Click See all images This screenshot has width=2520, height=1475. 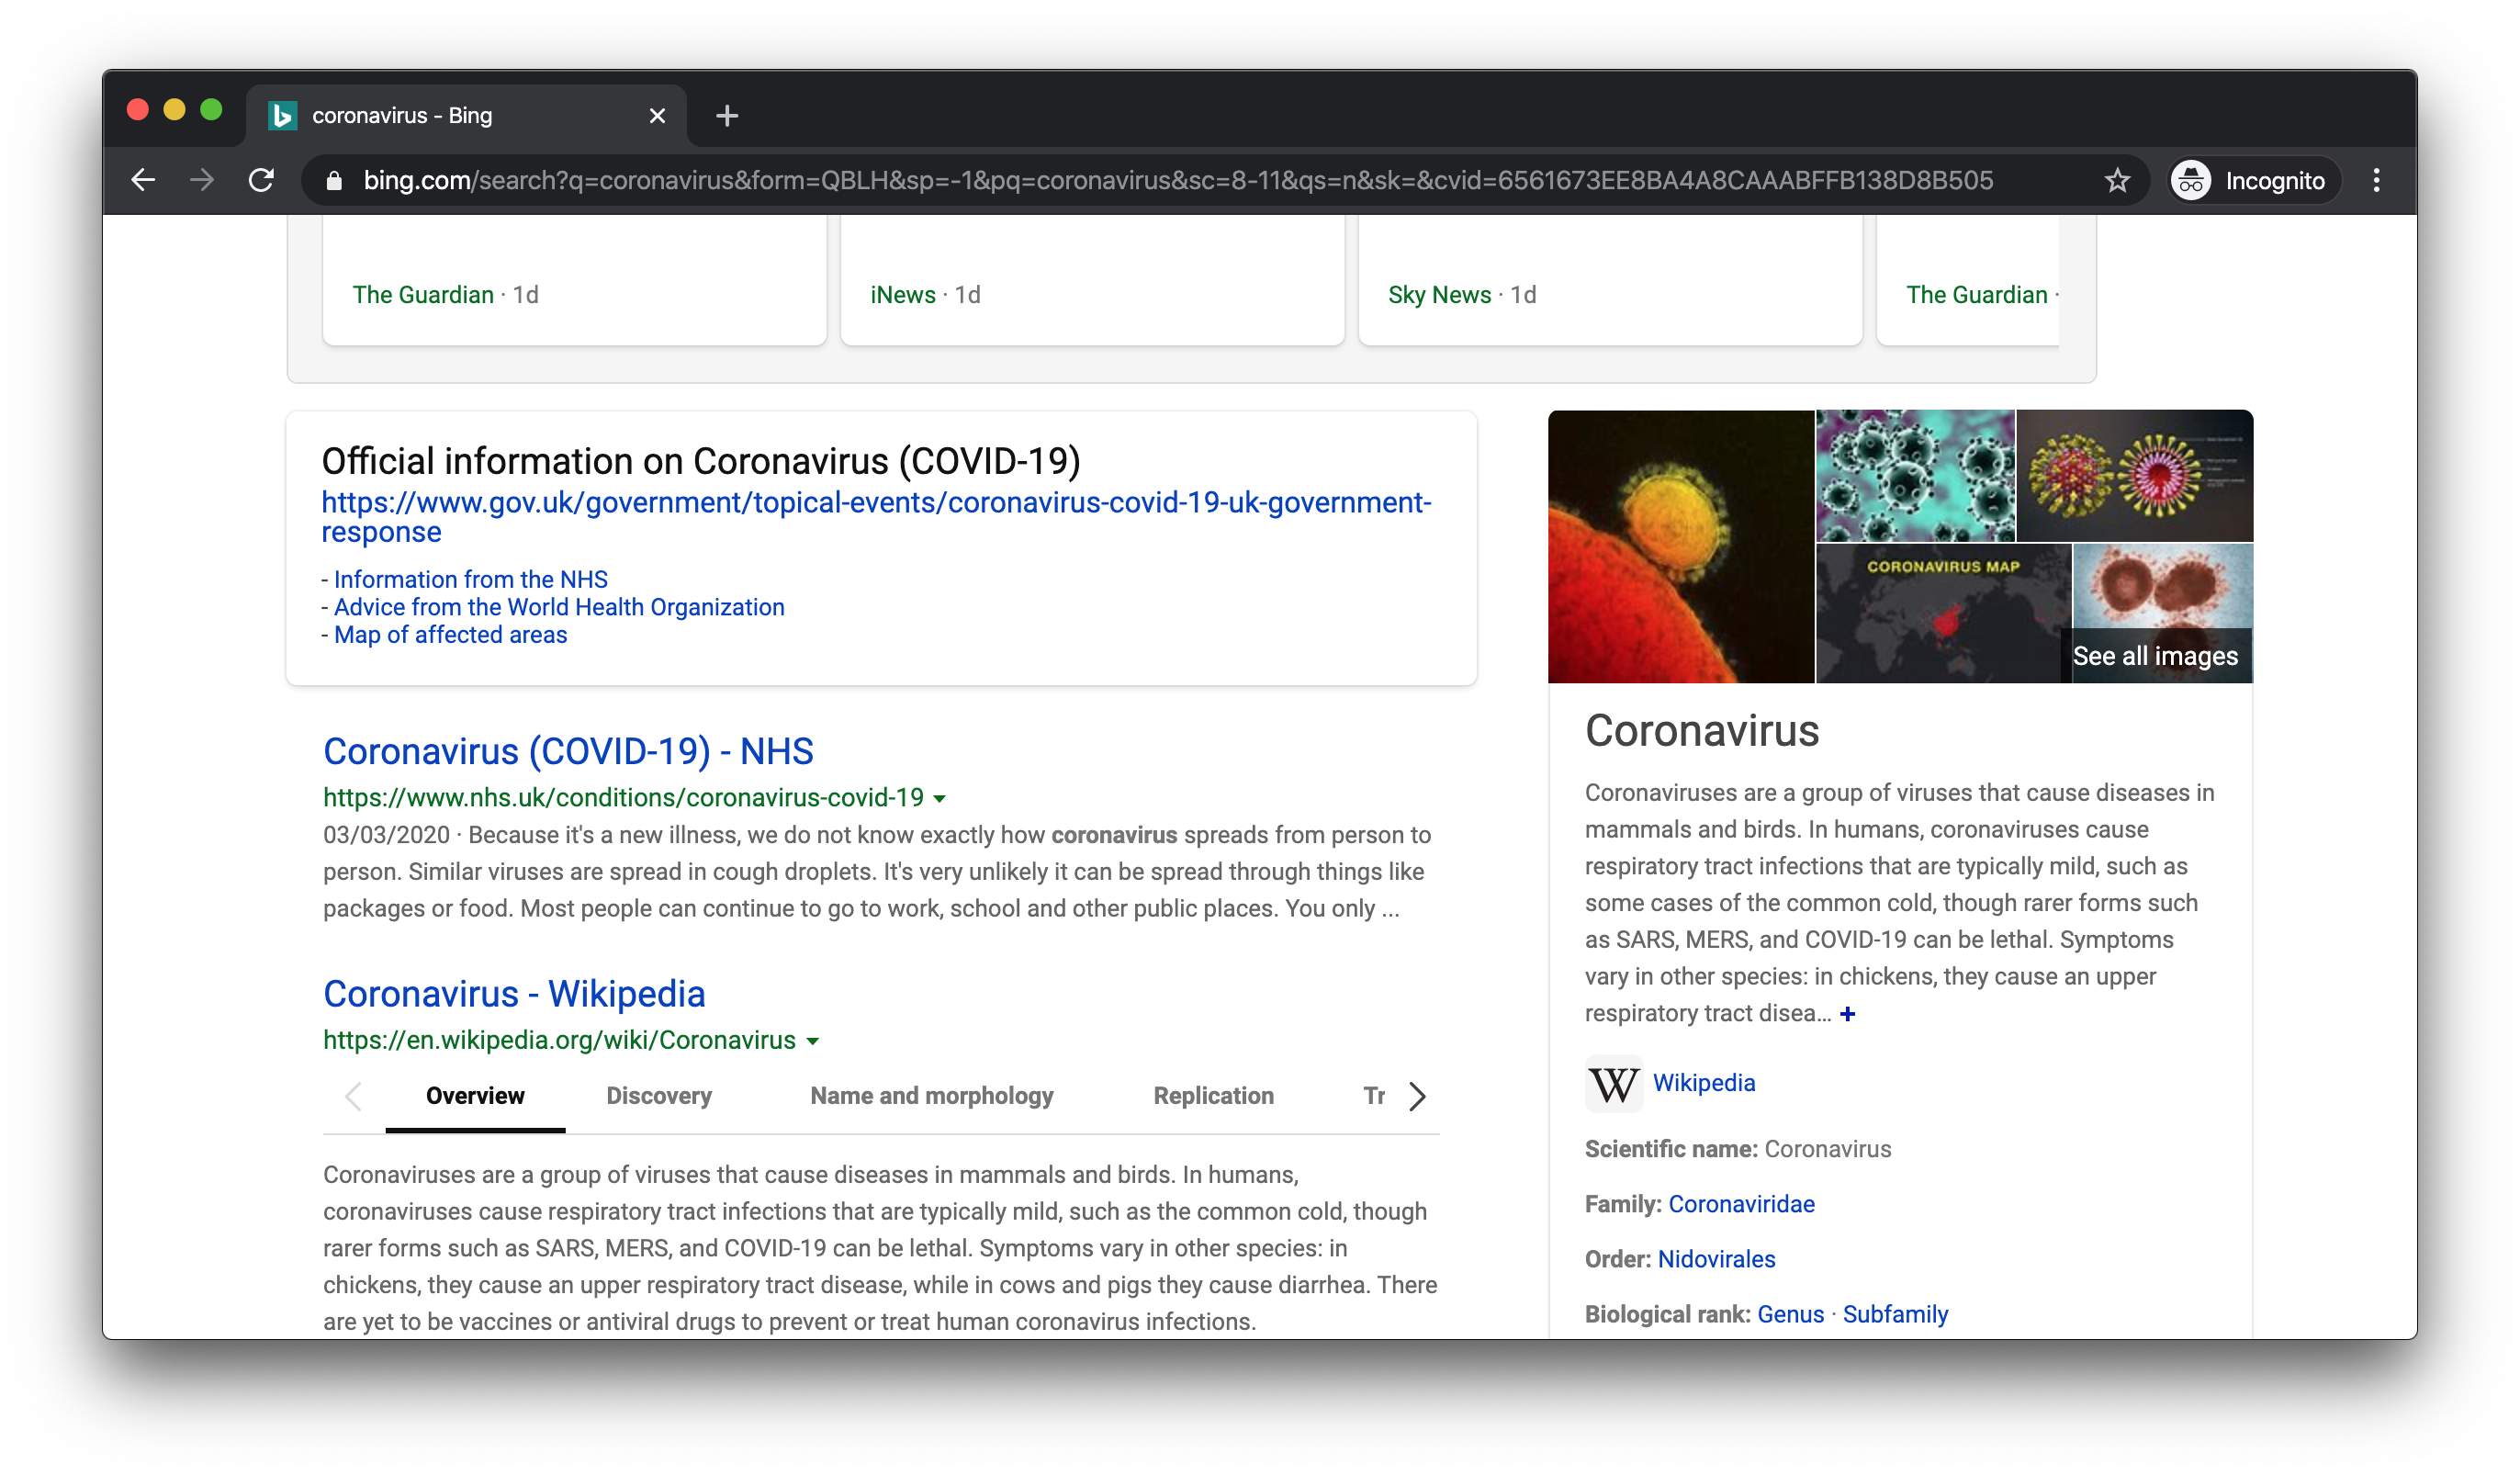(x=2156, y=656)
